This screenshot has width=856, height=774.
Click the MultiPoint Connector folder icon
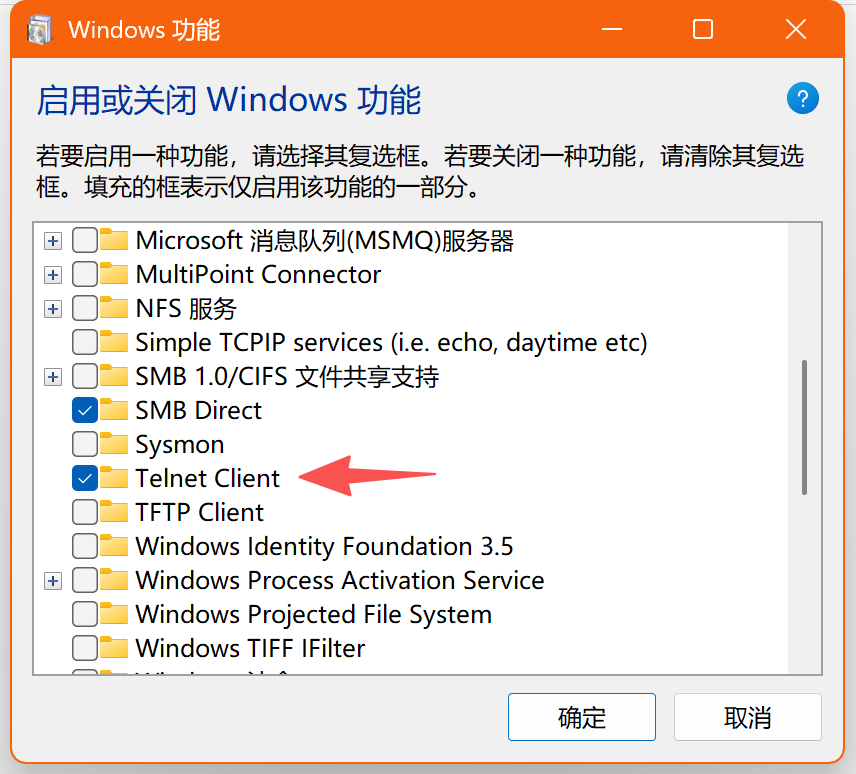(115, 274)
